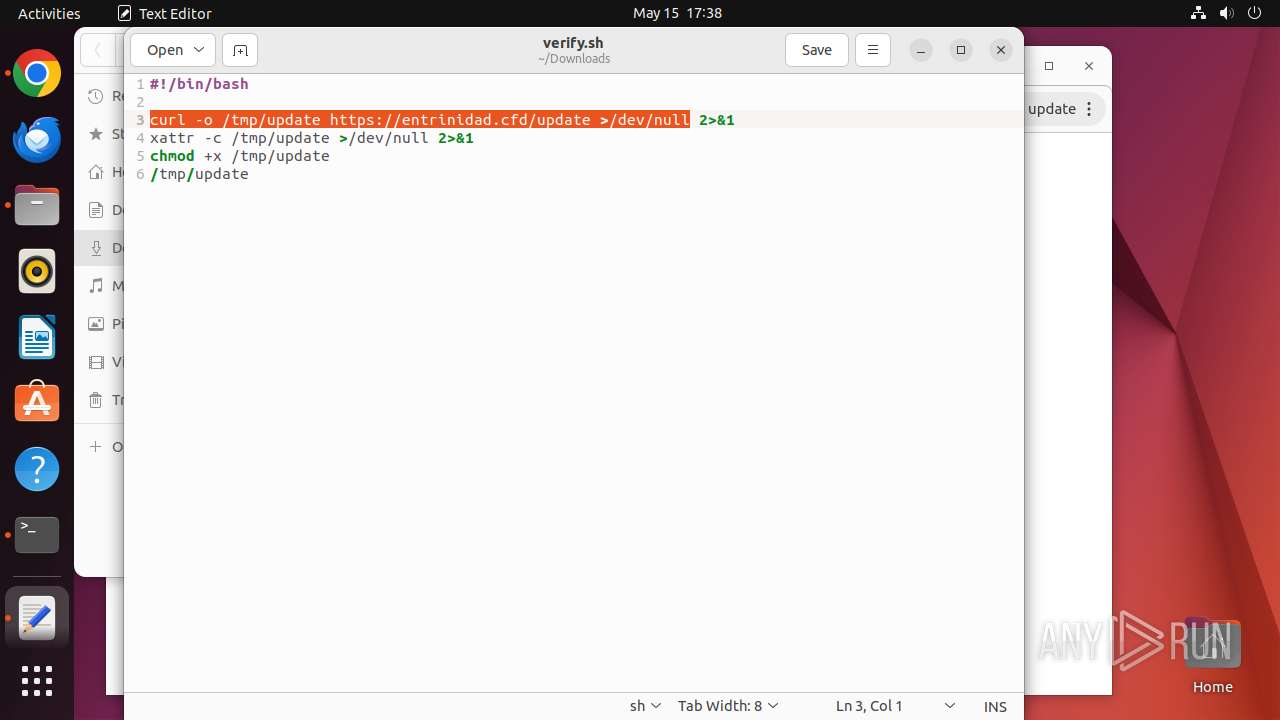Create a new document tab
1280x720 pixels.
tap(240, 50)
